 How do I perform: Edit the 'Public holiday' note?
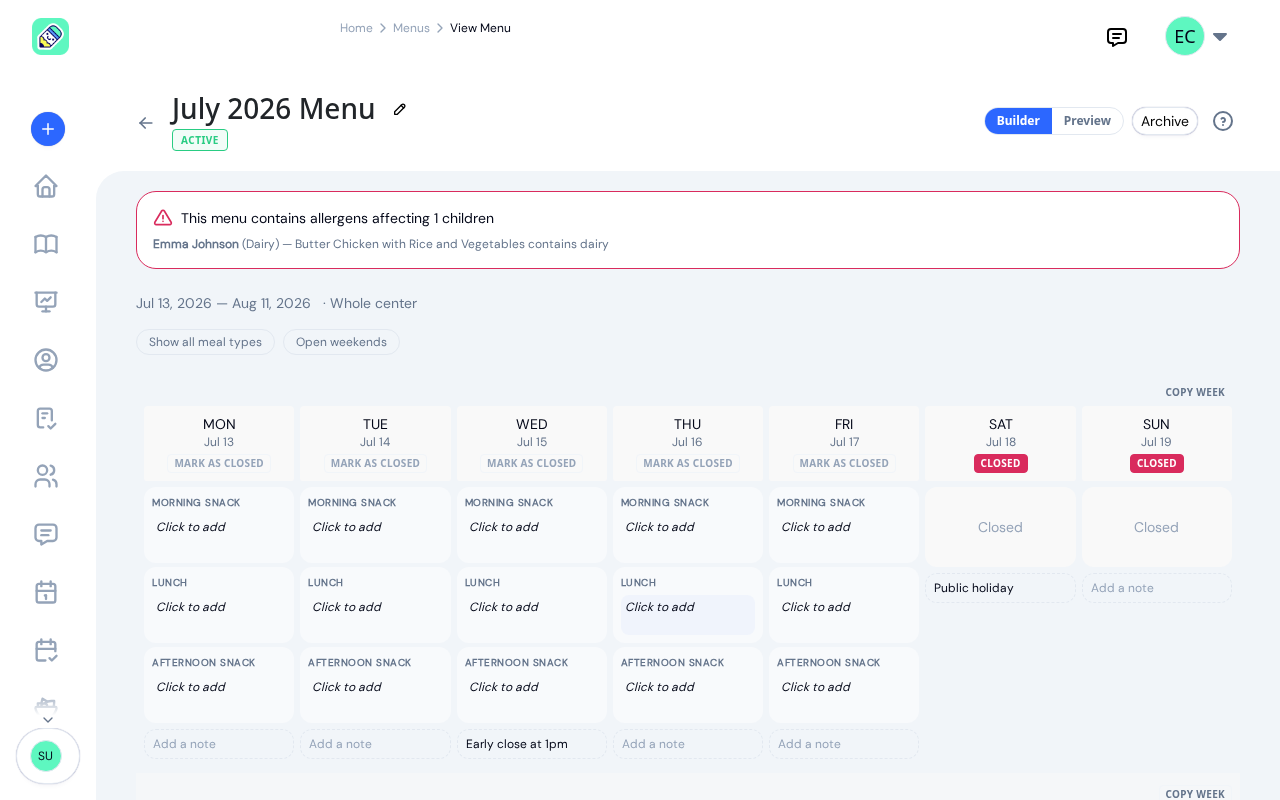(1001, 588)
